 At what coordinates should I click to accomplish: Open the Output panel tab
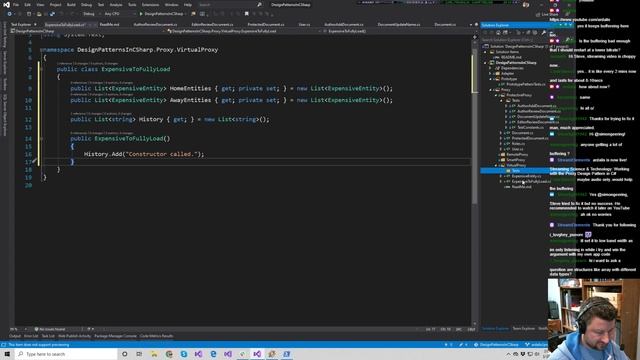[15, 336]
